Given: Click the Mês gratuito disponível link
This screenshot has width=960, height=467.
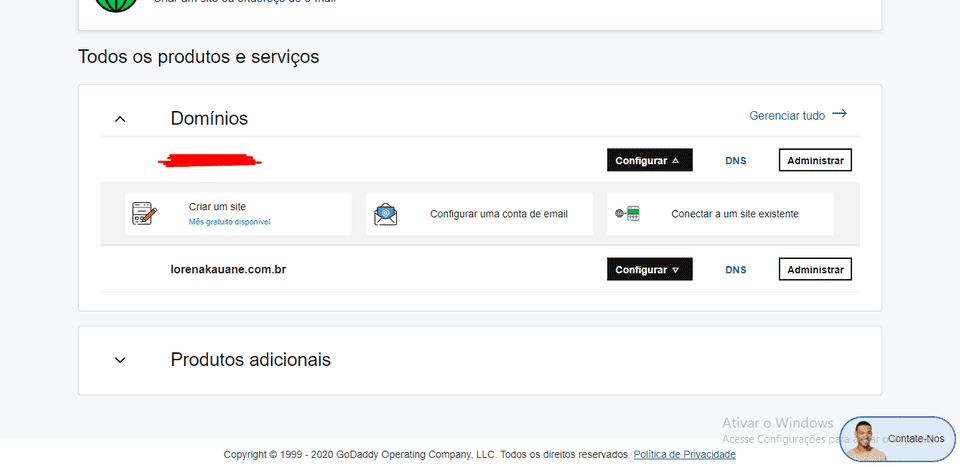Looking at the screenshot, I should (x=229, y=222).
